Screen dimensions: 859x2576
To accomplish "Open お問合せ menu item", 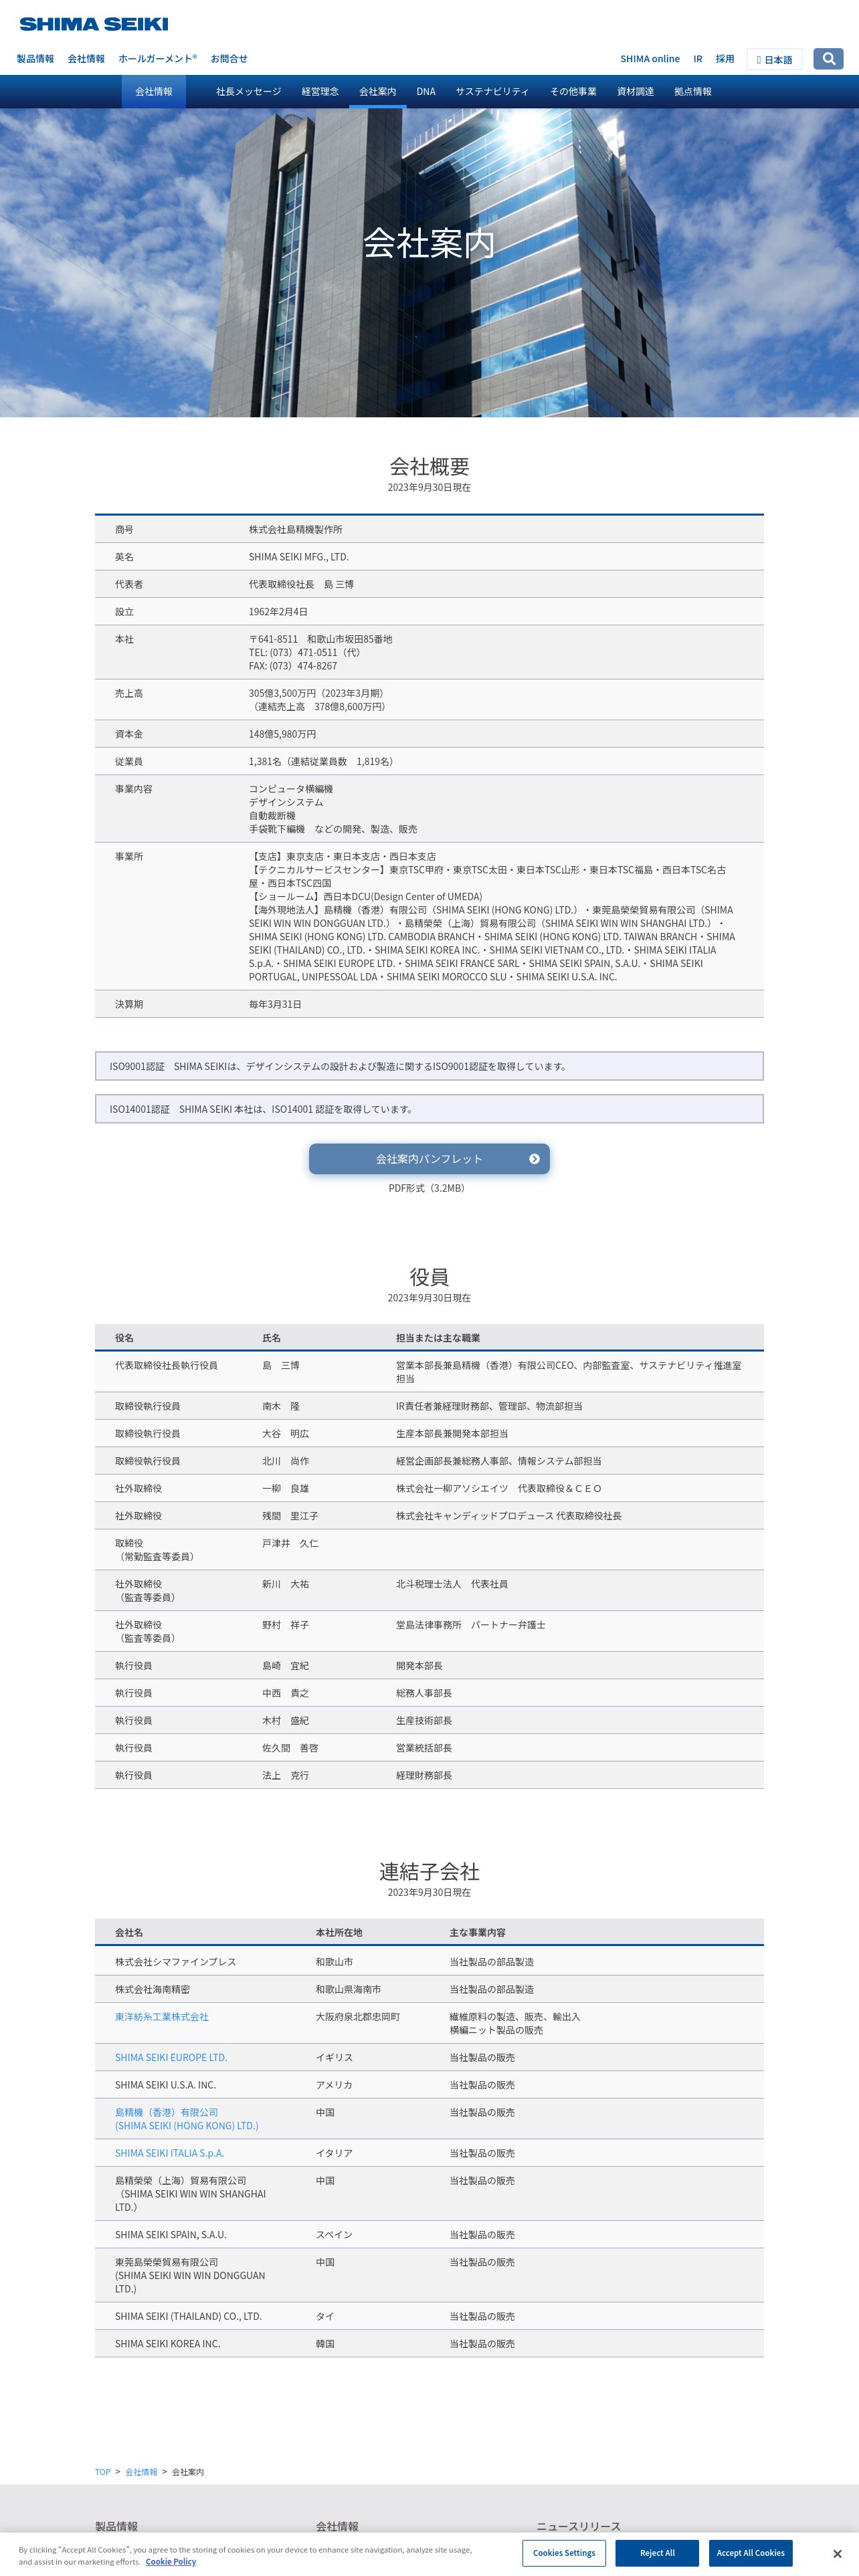I will (229, 59).
